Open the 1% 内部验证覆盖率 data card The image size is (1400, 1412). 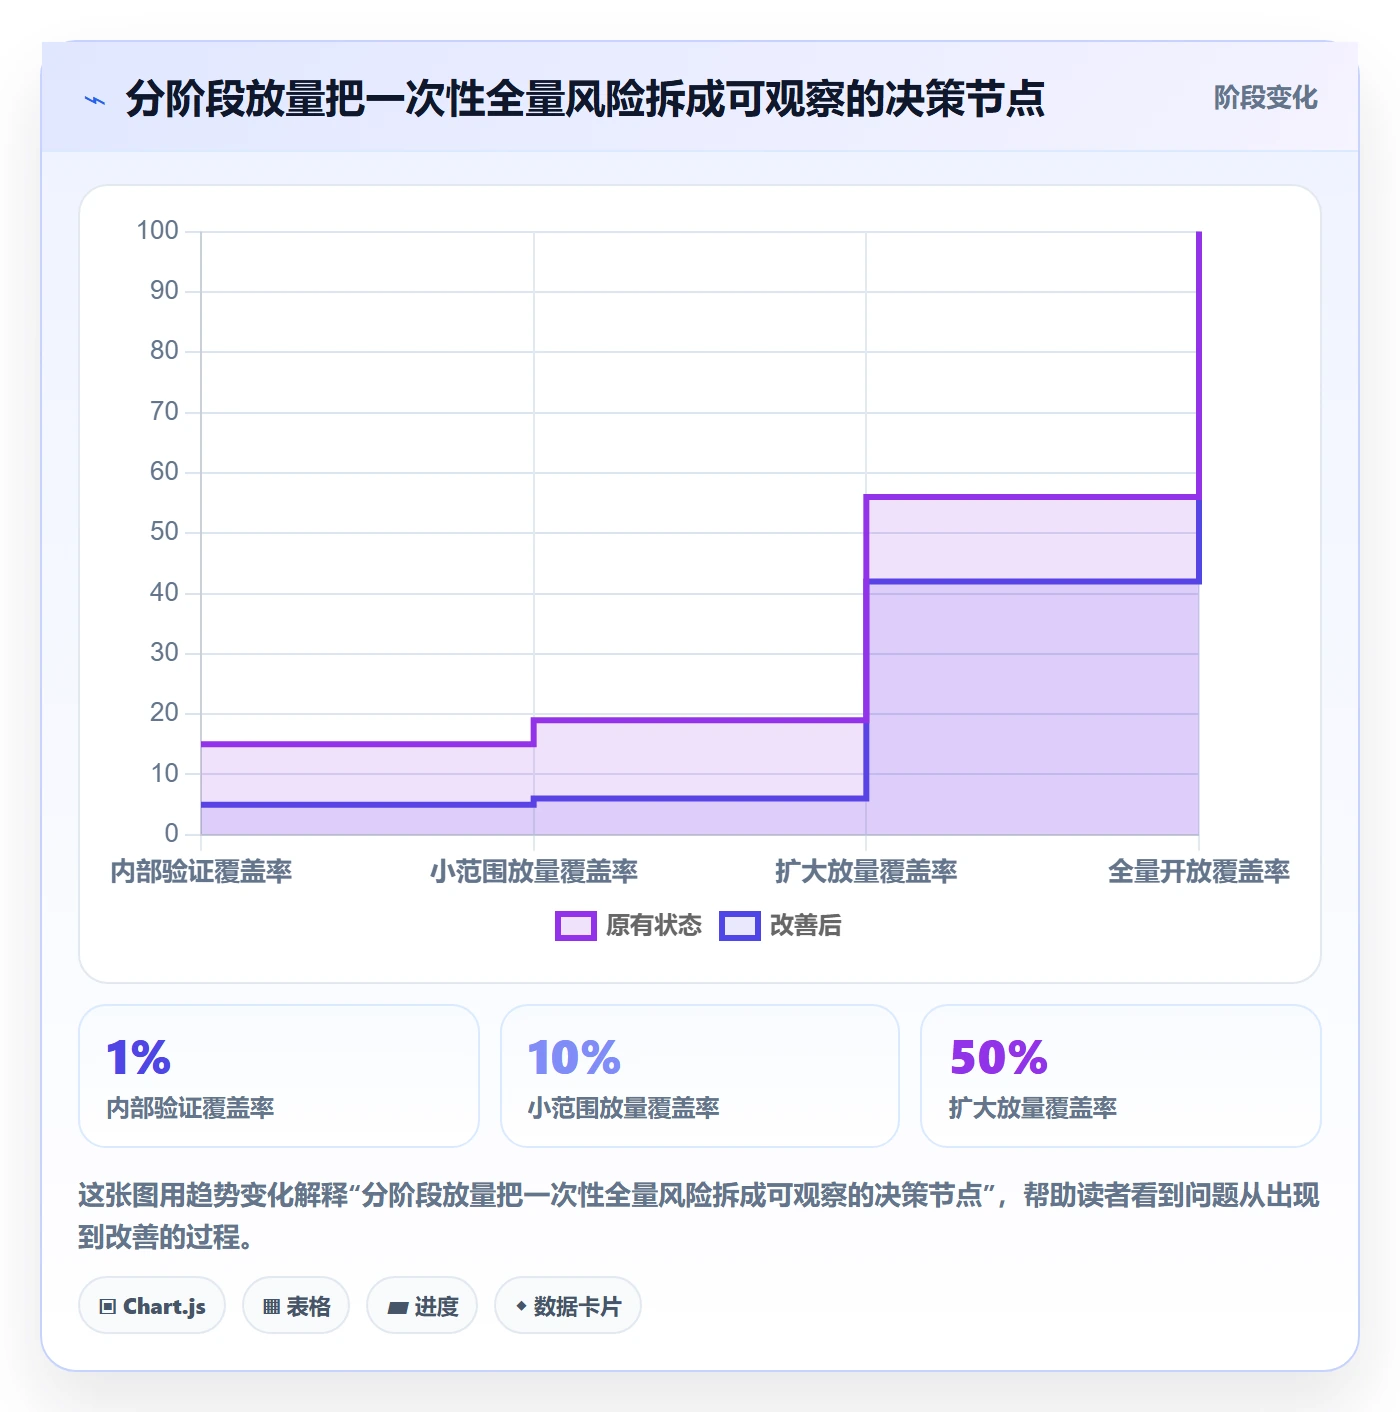pyautogui.click(x=279, y=1076)
